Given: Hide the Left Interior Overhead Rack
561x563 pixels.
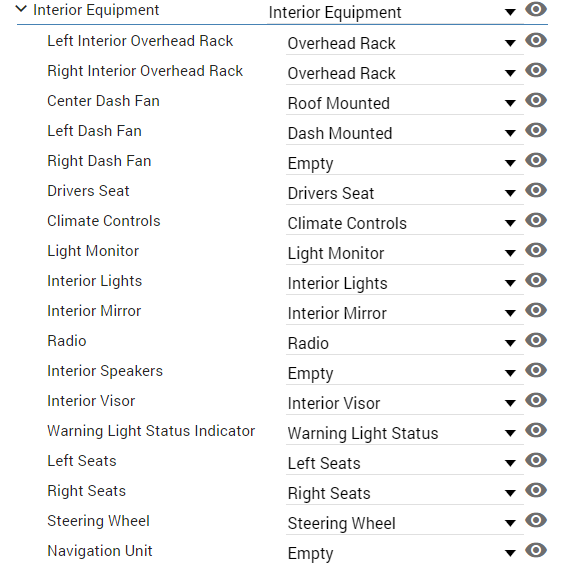Looking at the screenshot, I should pyautogui.click(x=536, y=40).
